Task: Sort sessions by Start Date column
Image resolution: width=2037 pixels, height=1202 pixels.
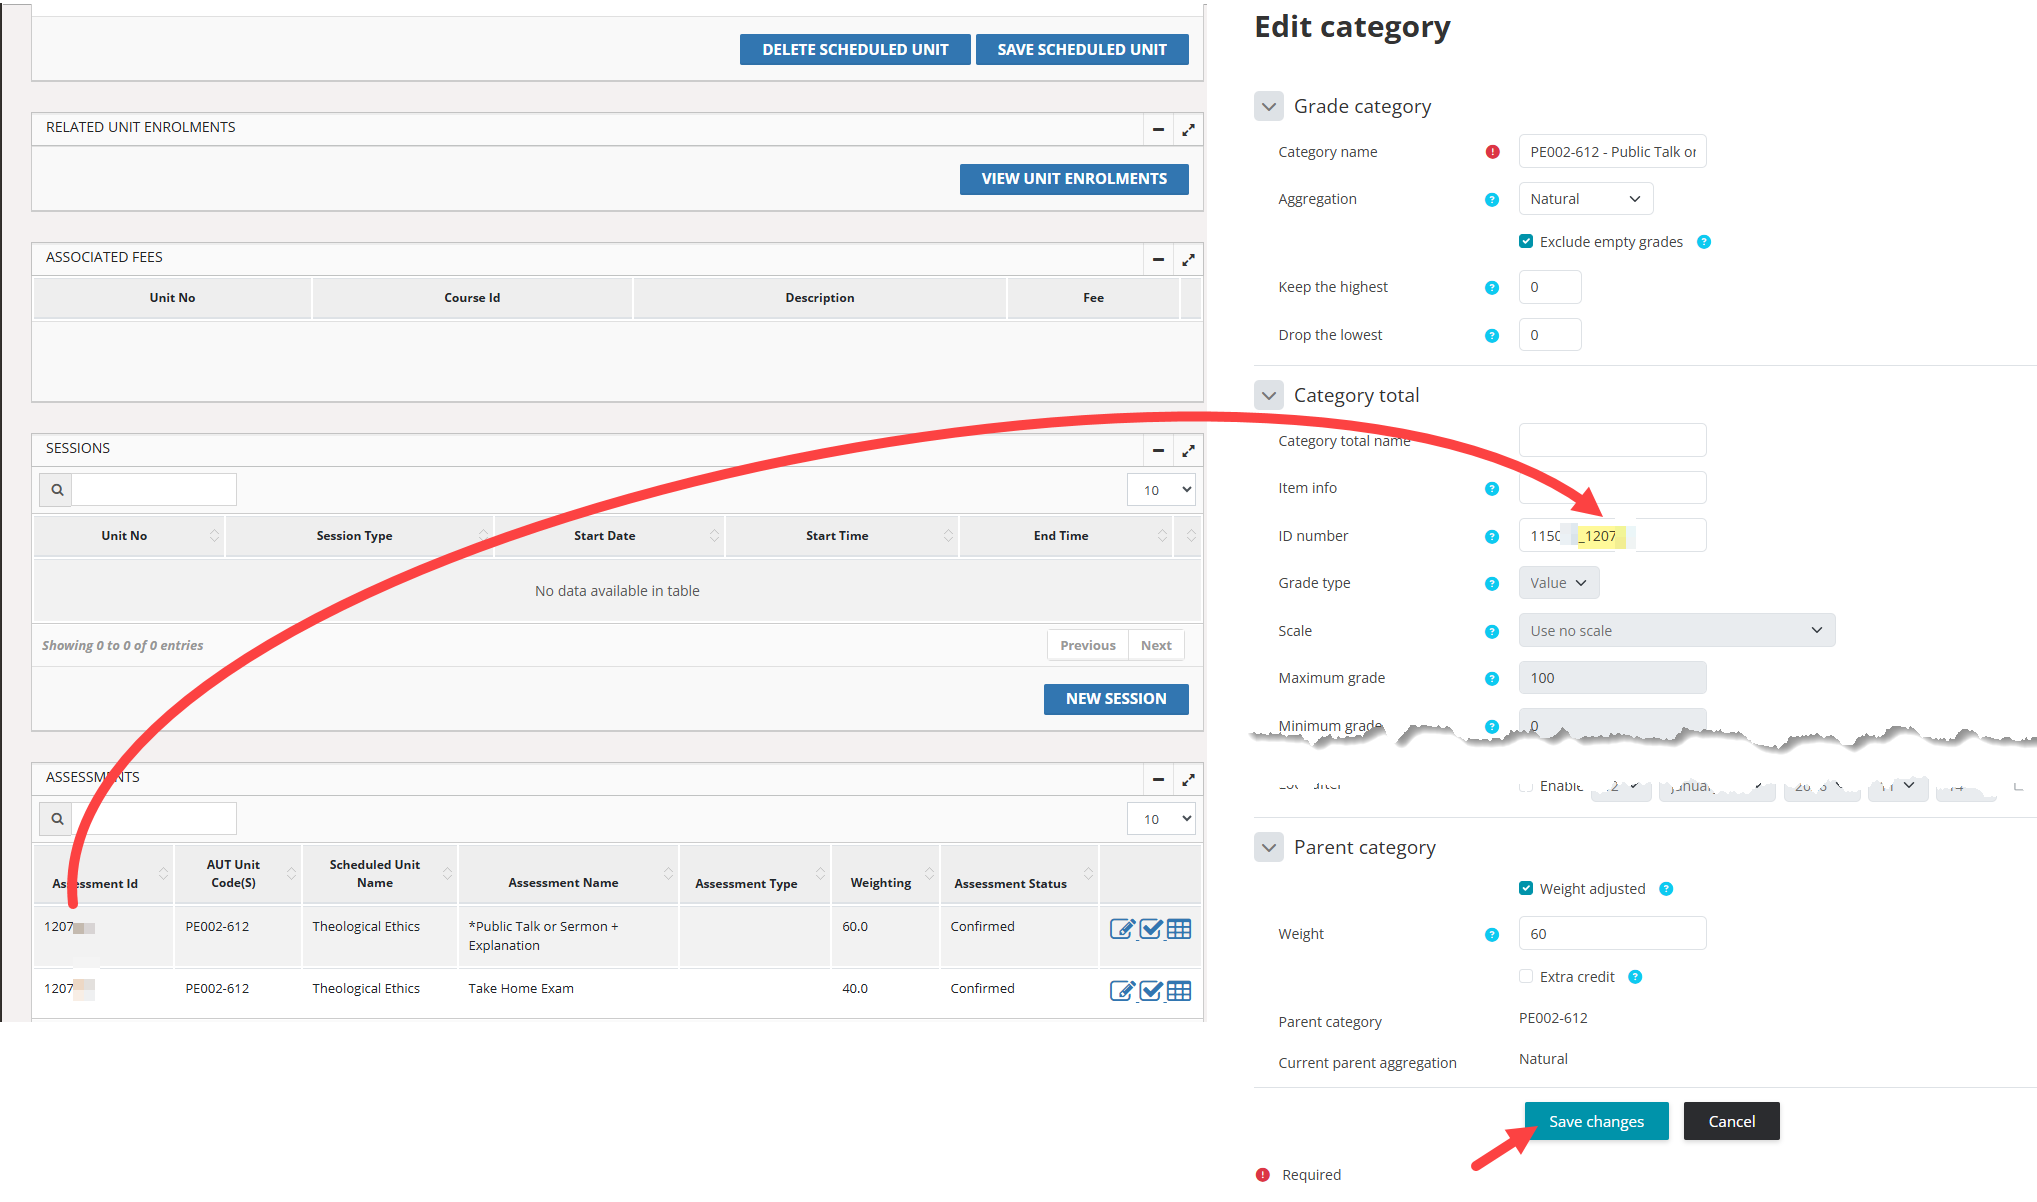Action: click(604, 536)
